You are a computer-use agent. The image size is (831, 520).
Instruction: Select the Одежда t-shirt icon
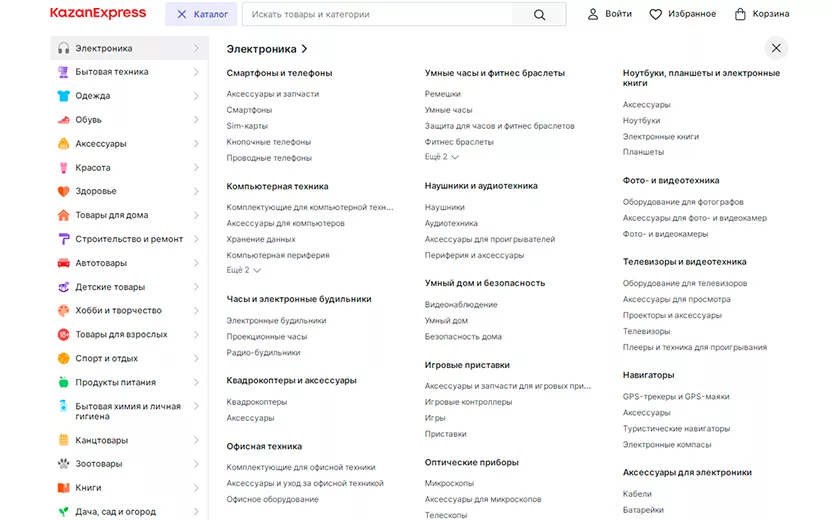coord(64,96)
